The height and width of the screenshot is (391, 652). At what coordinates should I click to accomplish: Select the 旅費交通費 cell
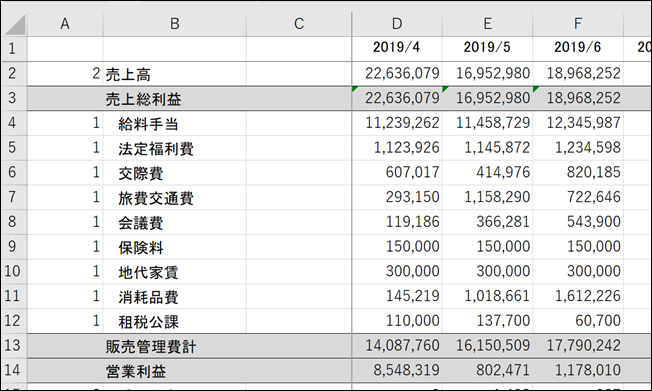174,197
